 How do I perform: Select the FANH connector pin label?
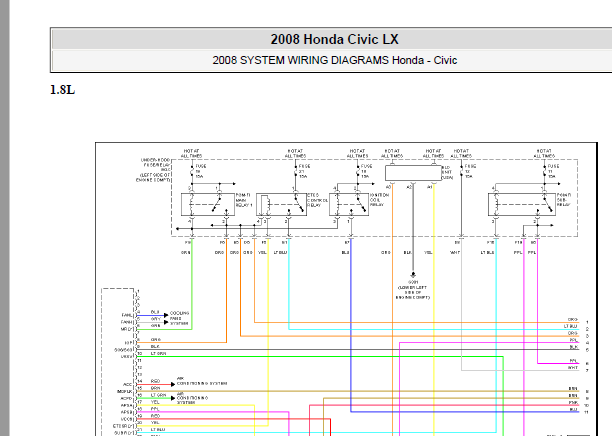[x=127, y=322]
